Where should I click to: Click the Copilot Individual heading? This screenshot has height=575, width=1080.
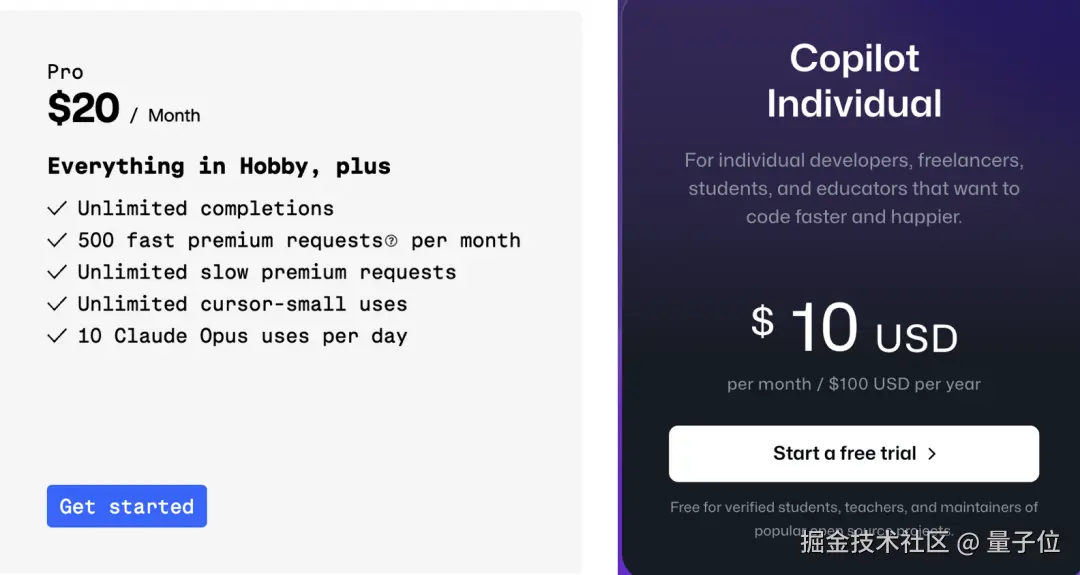[x=854, y=81]
